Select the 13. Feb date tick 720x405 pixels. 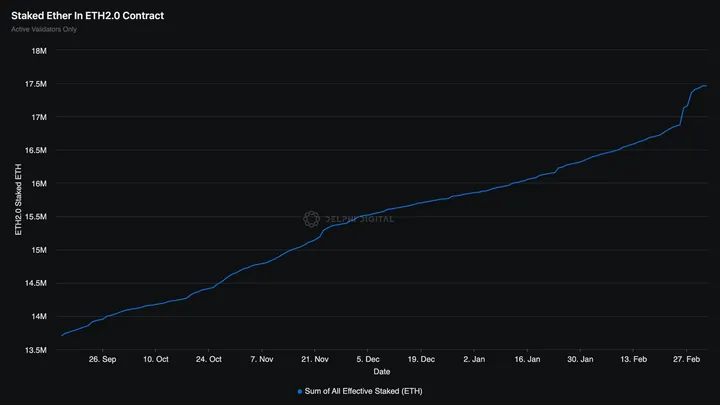pyautogui.click(x=633, y=358)
